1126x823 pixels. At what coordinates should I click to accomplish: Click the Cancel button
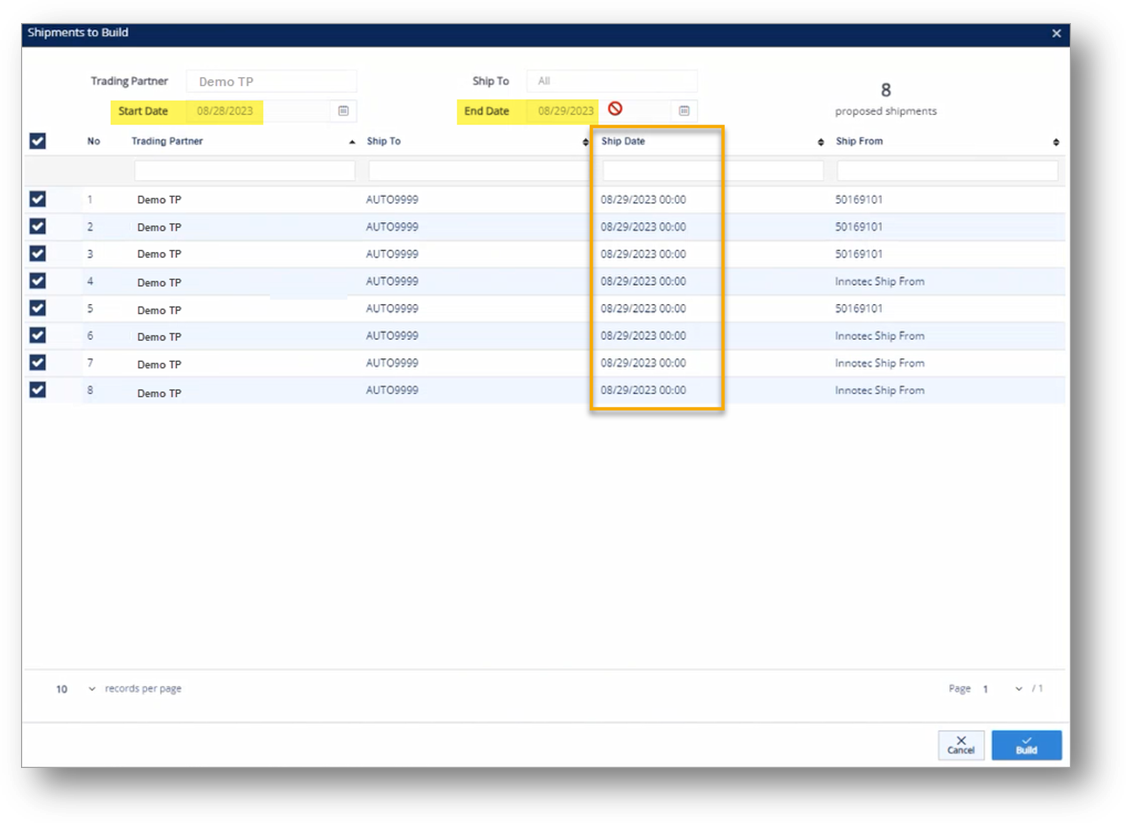pyautogui.click(x=960, y=745)
